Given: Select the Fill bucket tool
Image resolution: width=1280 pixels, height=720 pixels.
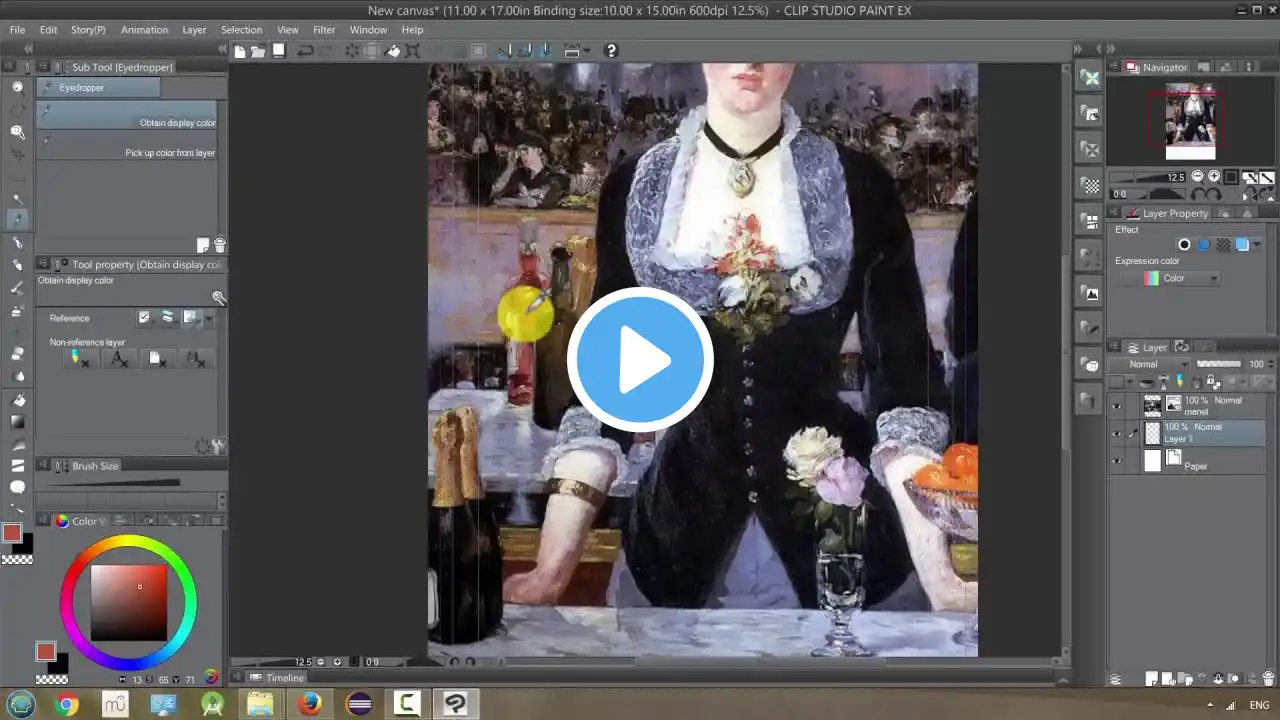Looking at the screenshot, I should [17, 400].
